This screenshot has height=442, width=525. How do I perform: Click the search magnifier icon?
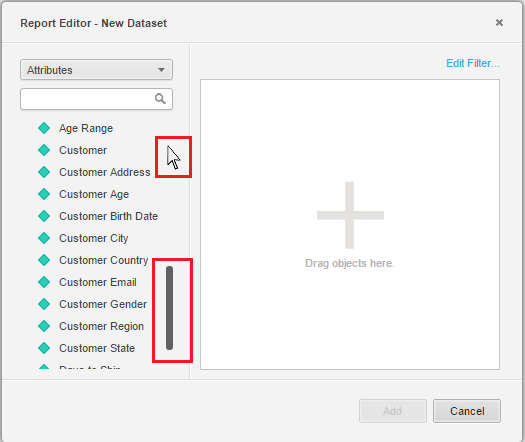tap(160, 99)
